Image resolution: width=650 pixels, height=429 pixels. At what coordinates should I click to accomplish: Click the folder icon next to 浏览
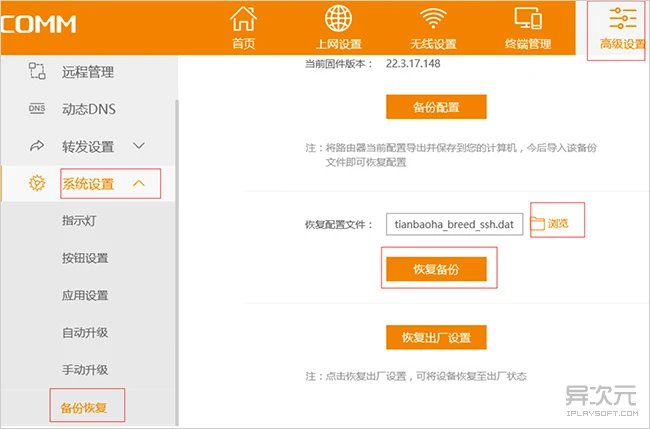pyautogui.click(x=537, y=224)
